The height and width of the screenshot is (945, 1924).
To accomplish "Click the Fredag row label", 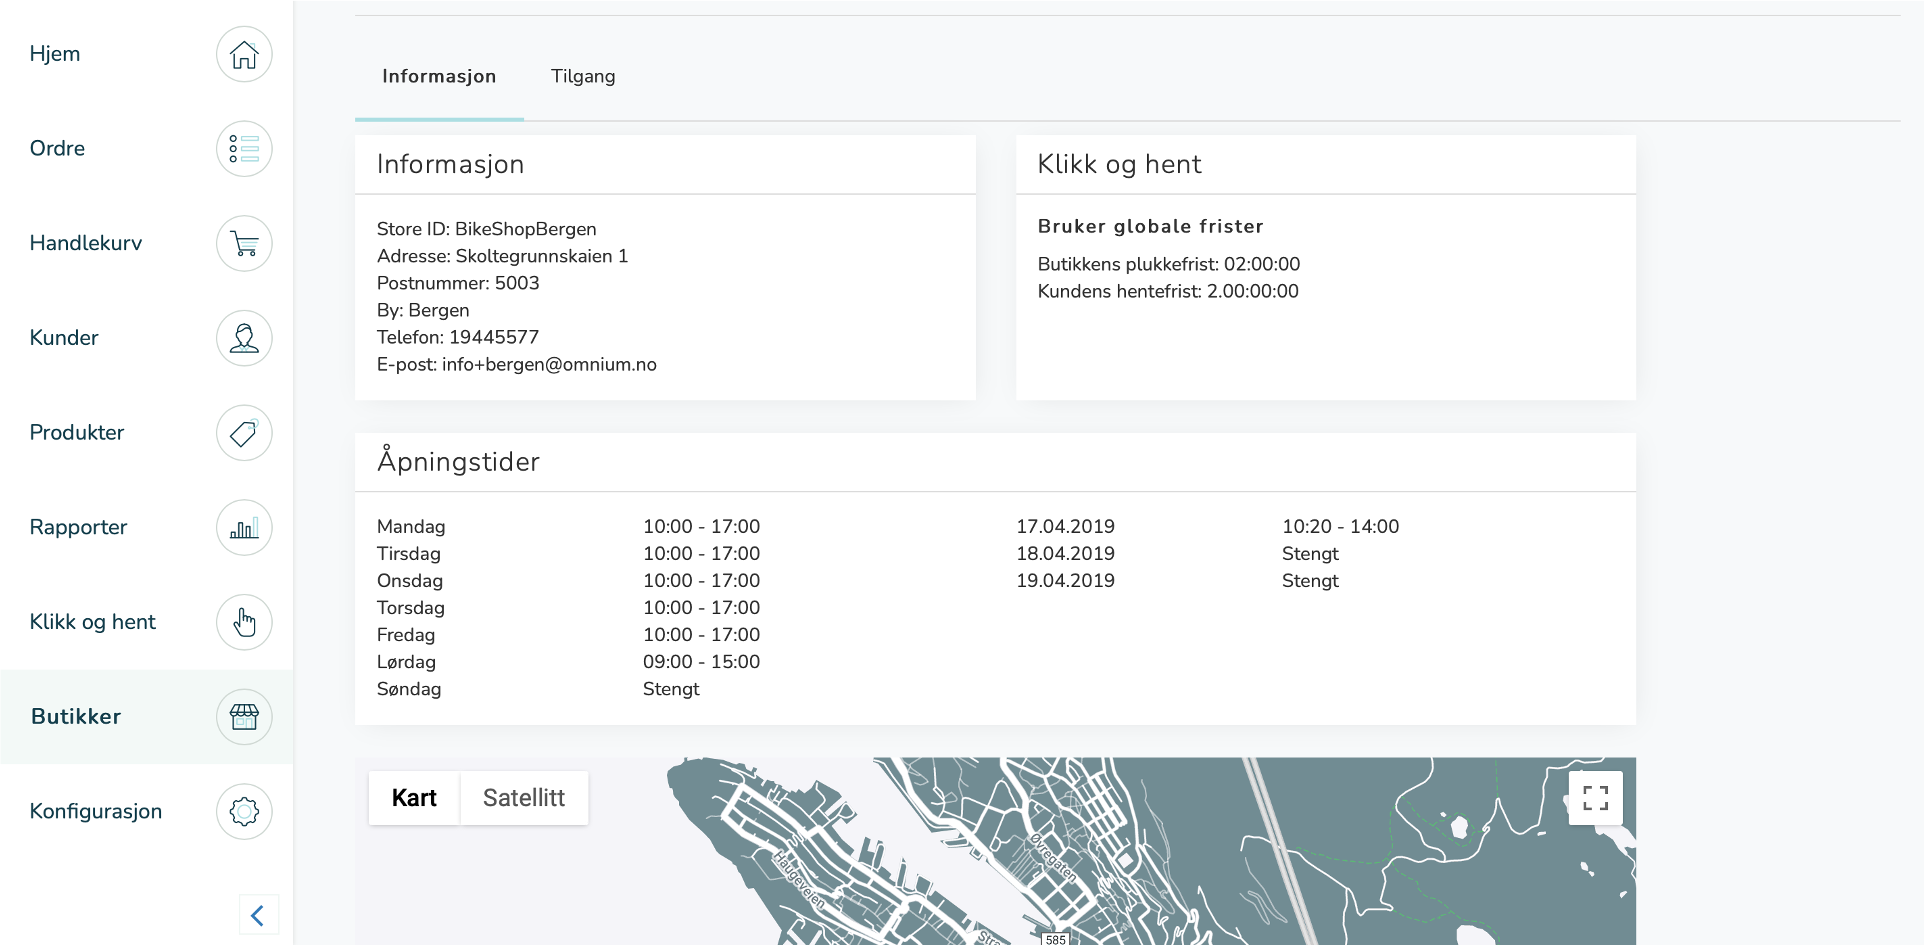I will pos(406,635).
